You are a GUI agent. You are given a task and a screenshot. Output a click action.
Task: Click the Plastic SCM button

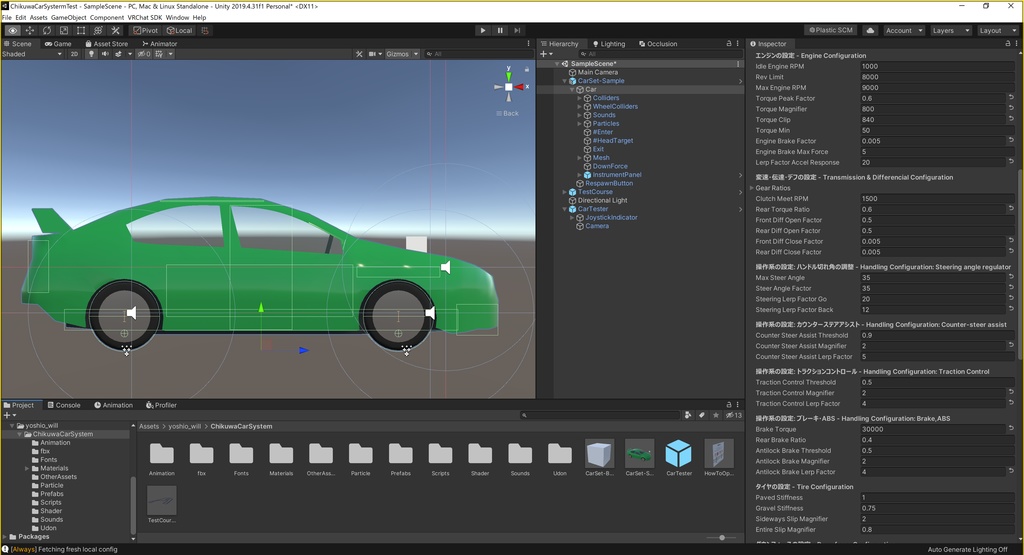point(831,30)
